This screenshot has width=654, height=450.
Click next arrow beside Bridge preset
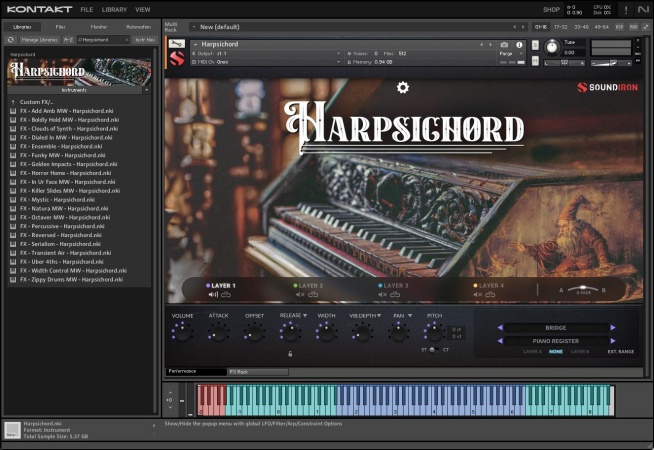tap(613, 327)
